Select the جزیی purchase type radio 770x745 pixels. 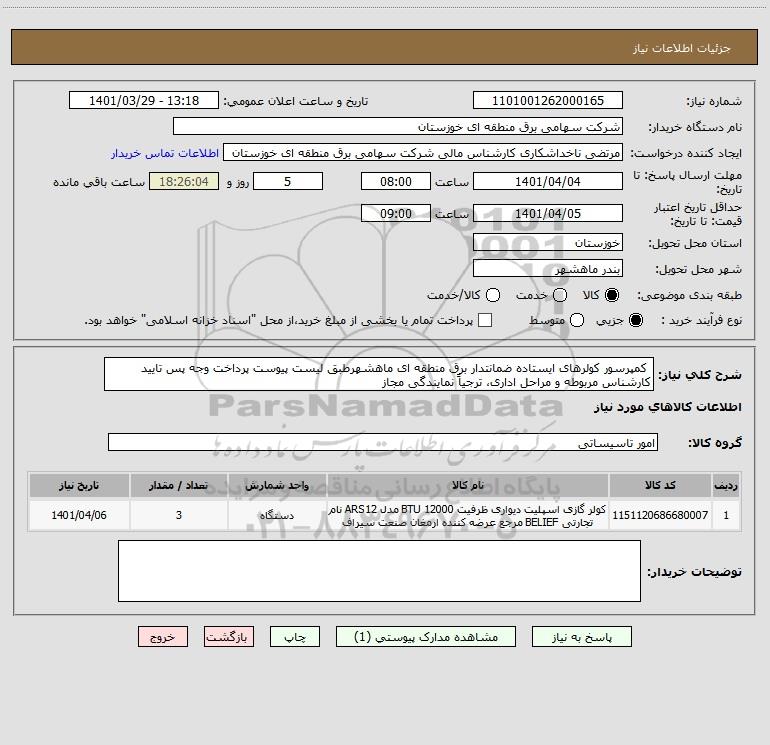pyautogui.click(x=635, y=320)
